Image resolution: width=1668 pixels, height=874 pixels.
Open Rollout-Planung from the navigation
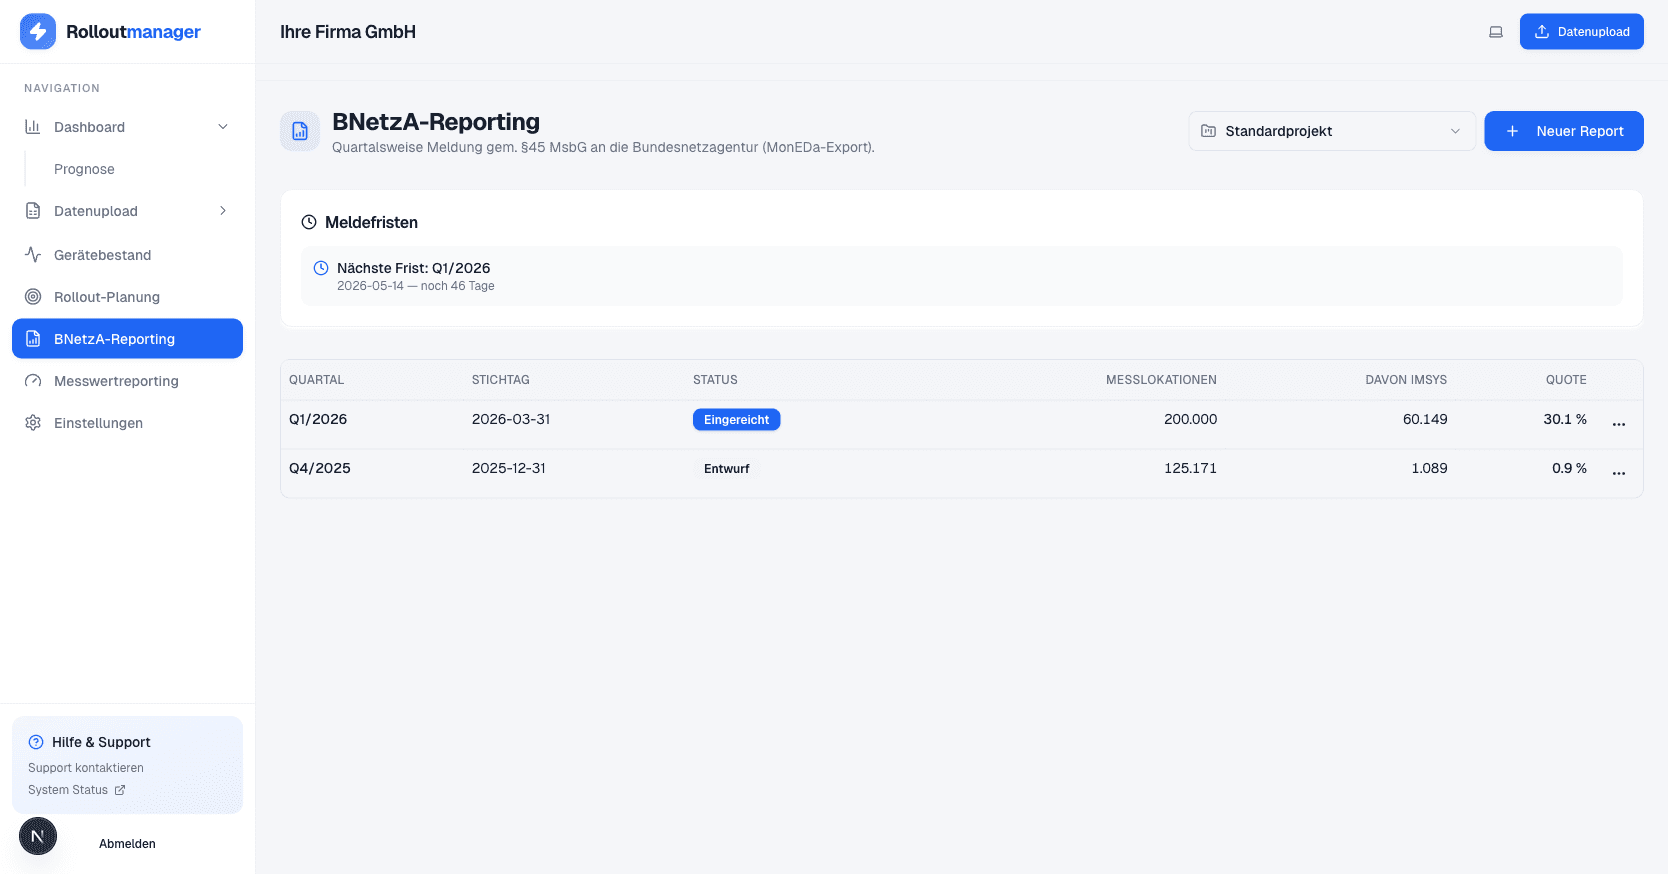tap(106, 297)
